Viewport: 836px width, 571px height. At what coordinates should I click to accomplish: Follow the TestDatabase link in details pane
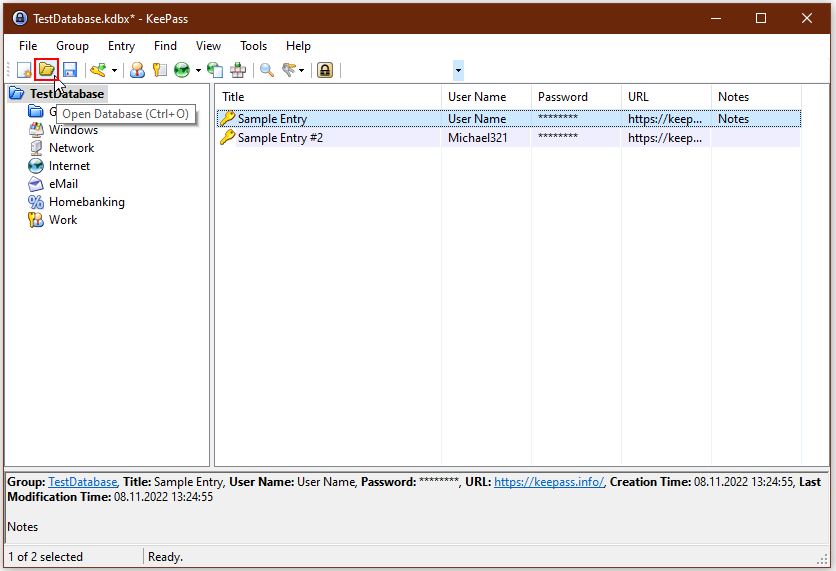coord(83,482)
